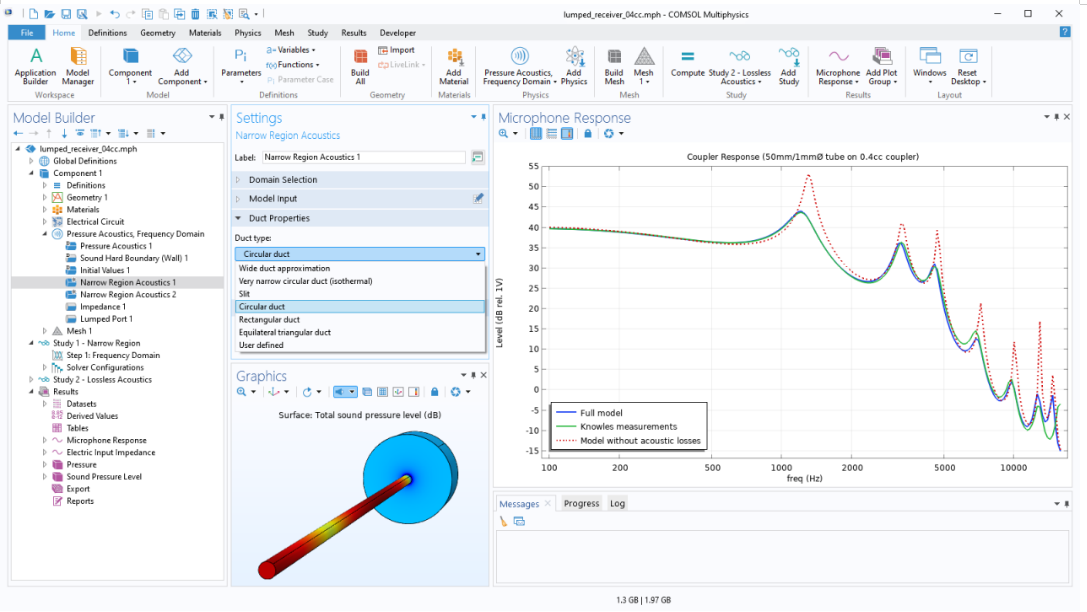The height and width of the screenshot is (612, 1087).
Task: Choose User defined duct type
Action: click(x=360, y=345)
